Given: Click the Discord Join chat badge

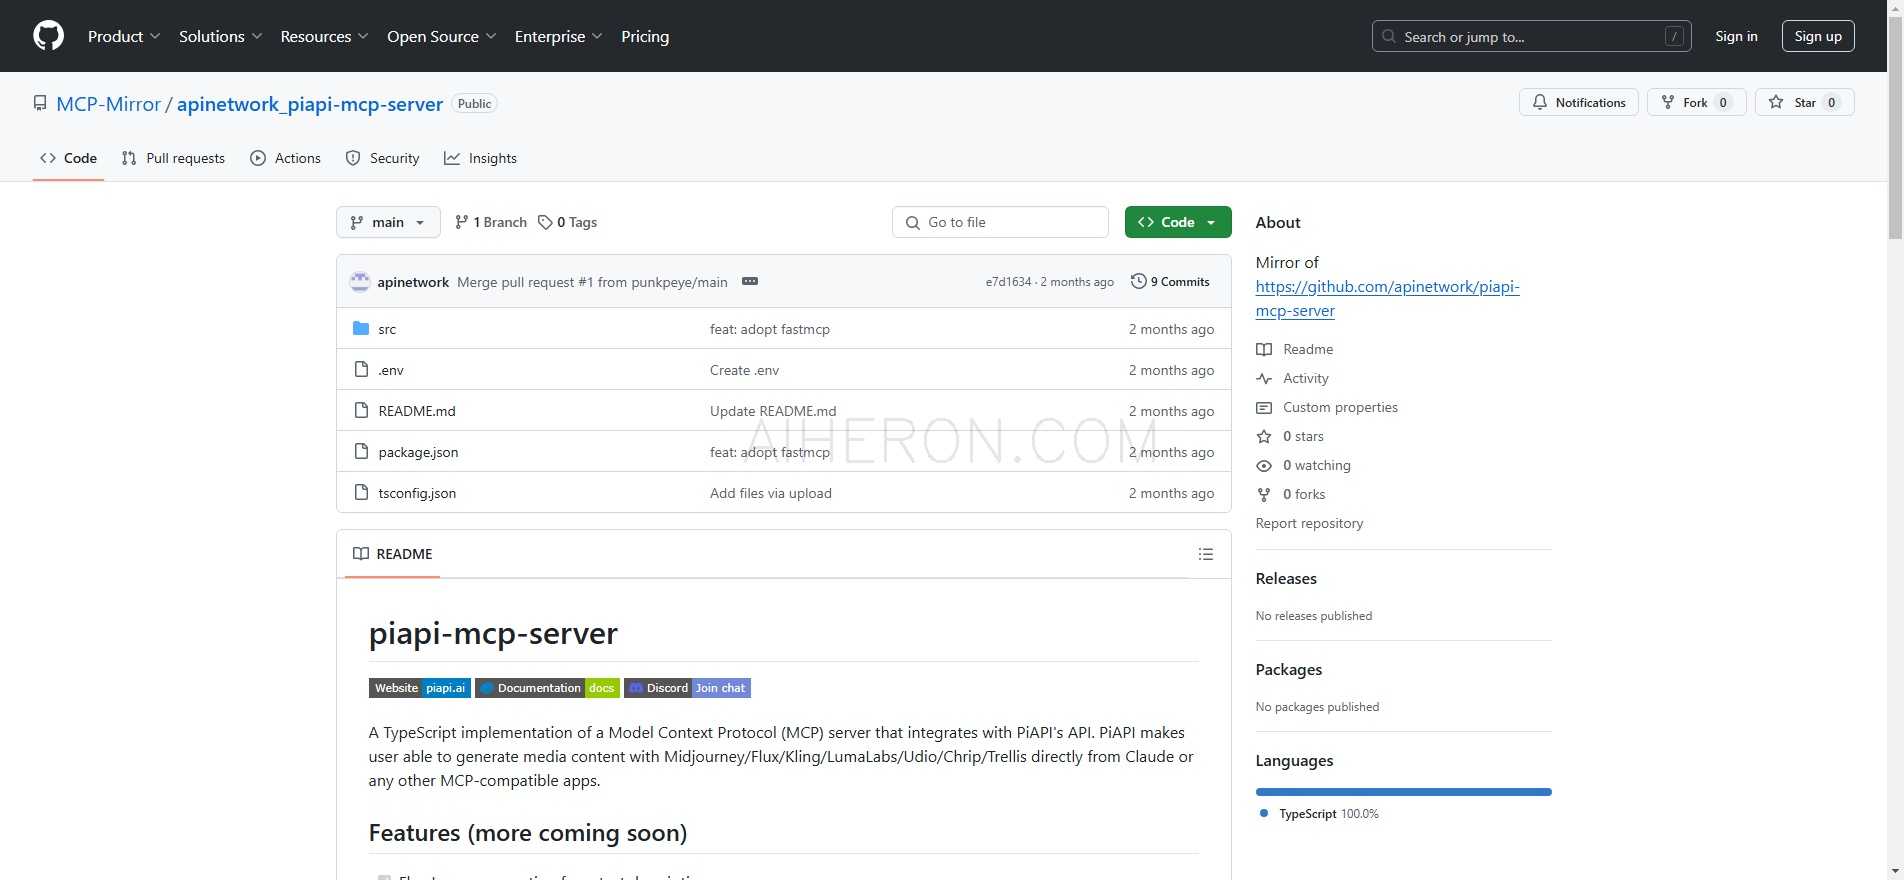Looking at the screenshot, I should pyautogui.click(x=687, y=688).
